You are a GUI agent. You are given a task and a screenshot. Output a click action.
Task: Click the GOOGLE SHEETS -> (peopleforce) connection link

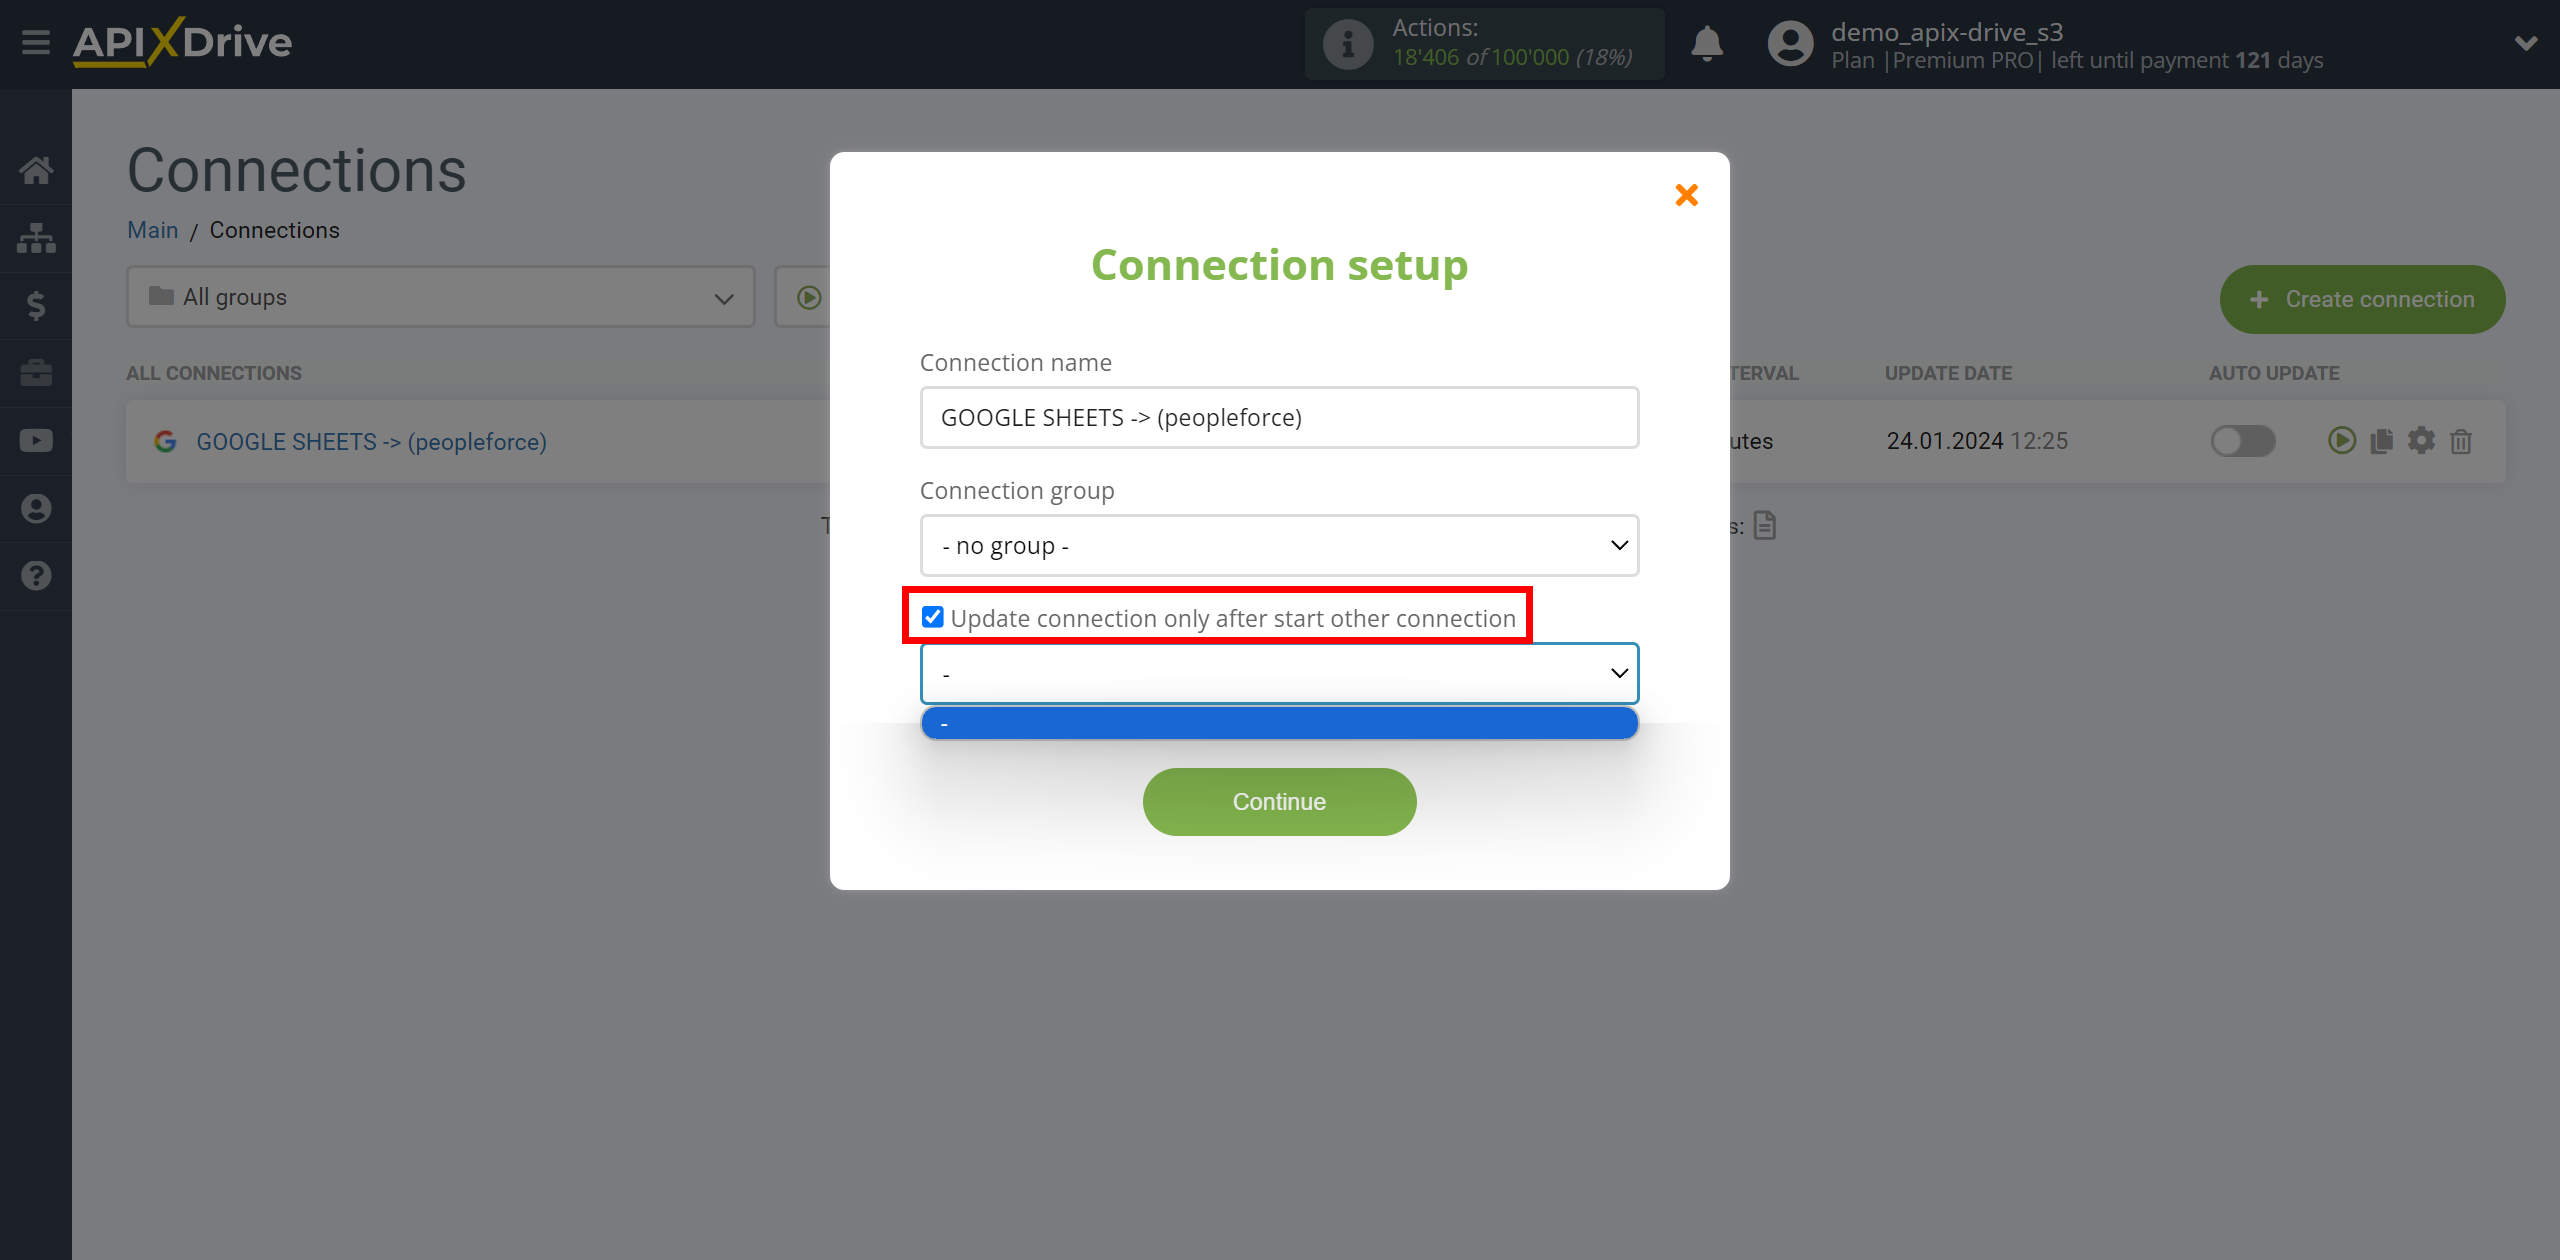(371, 441)
